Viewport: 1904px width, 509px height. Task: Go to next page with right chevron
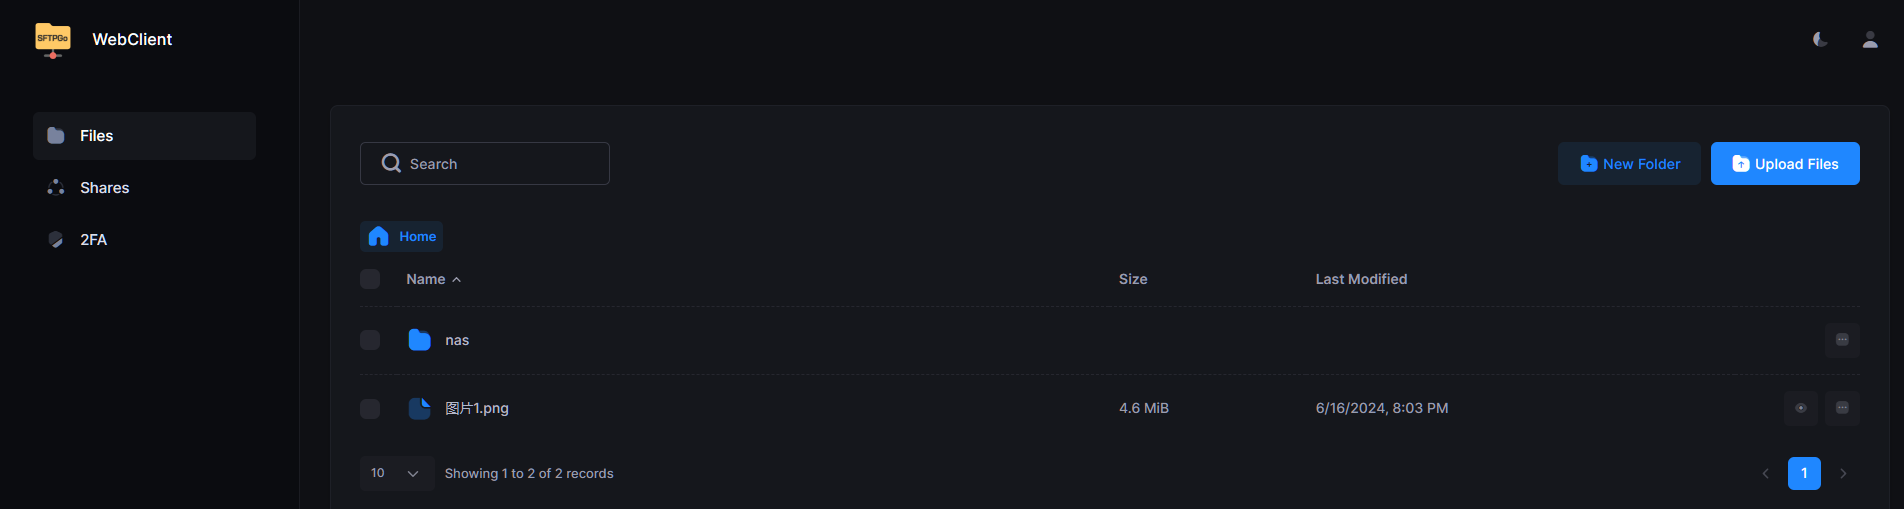pyautogui.click(x=1843, y=473)
